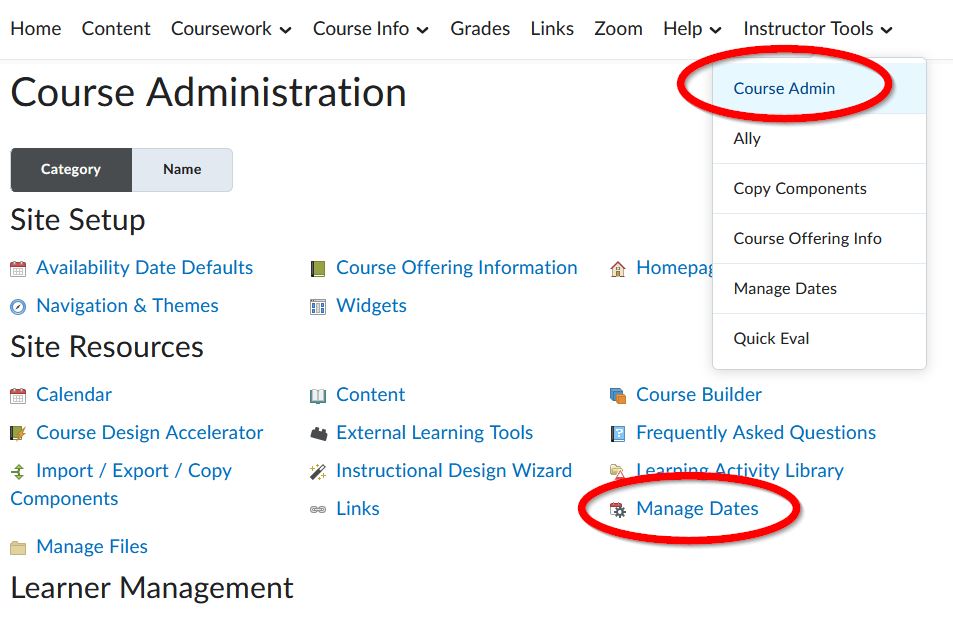The image size is (953, 624).
Task: Select the book icon next to Course Offering Information
Action: coord(320,267)
